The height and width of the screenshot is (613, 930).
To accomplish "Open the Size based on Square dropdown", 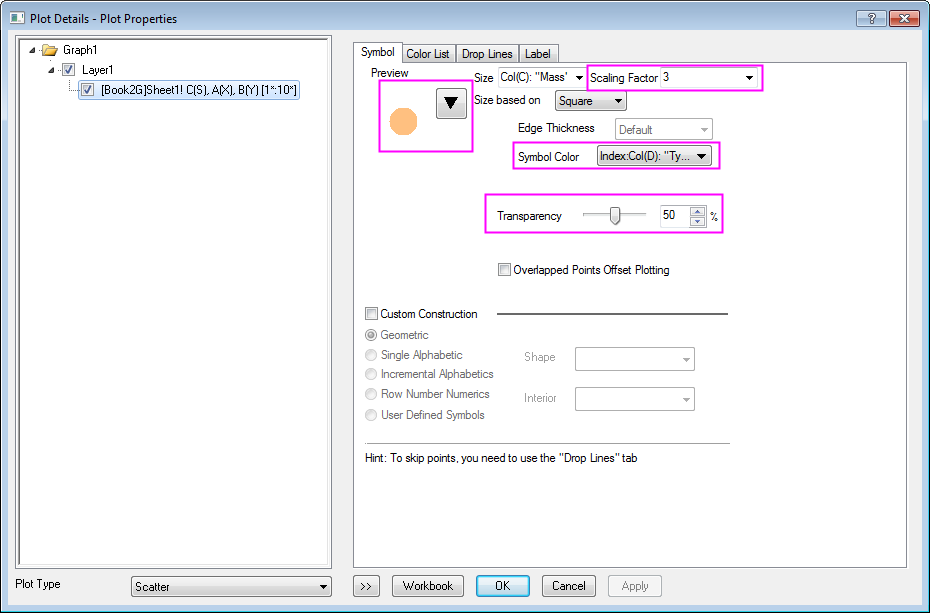I will click(x=590, y=101).
